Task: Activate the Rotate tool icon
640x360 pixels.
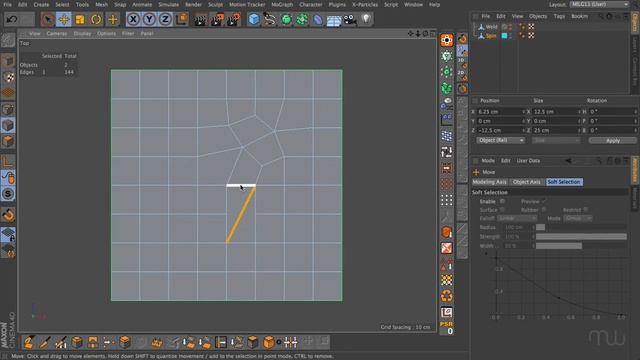Action: pos(96,19)
